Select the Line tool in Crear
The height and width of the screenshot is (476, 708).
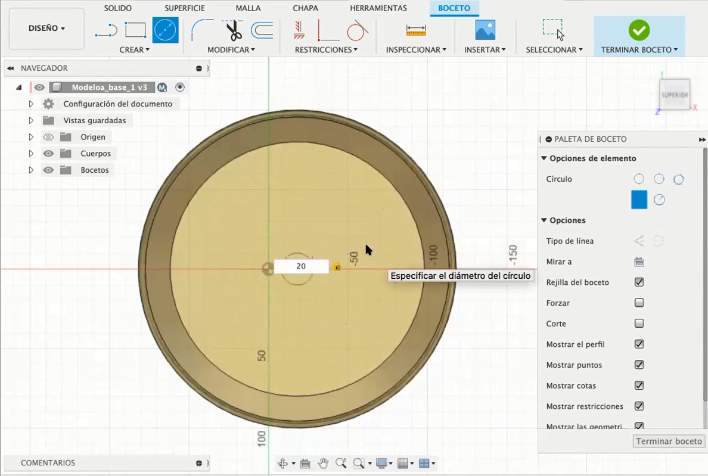coord(106,31)
